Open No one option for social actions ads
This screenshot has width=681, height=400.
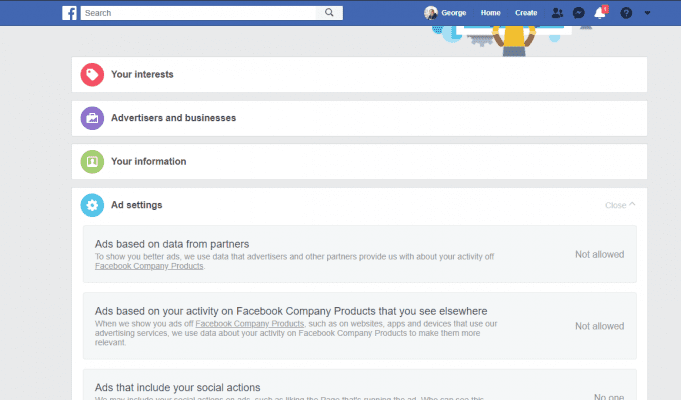(x=609, y=397)
